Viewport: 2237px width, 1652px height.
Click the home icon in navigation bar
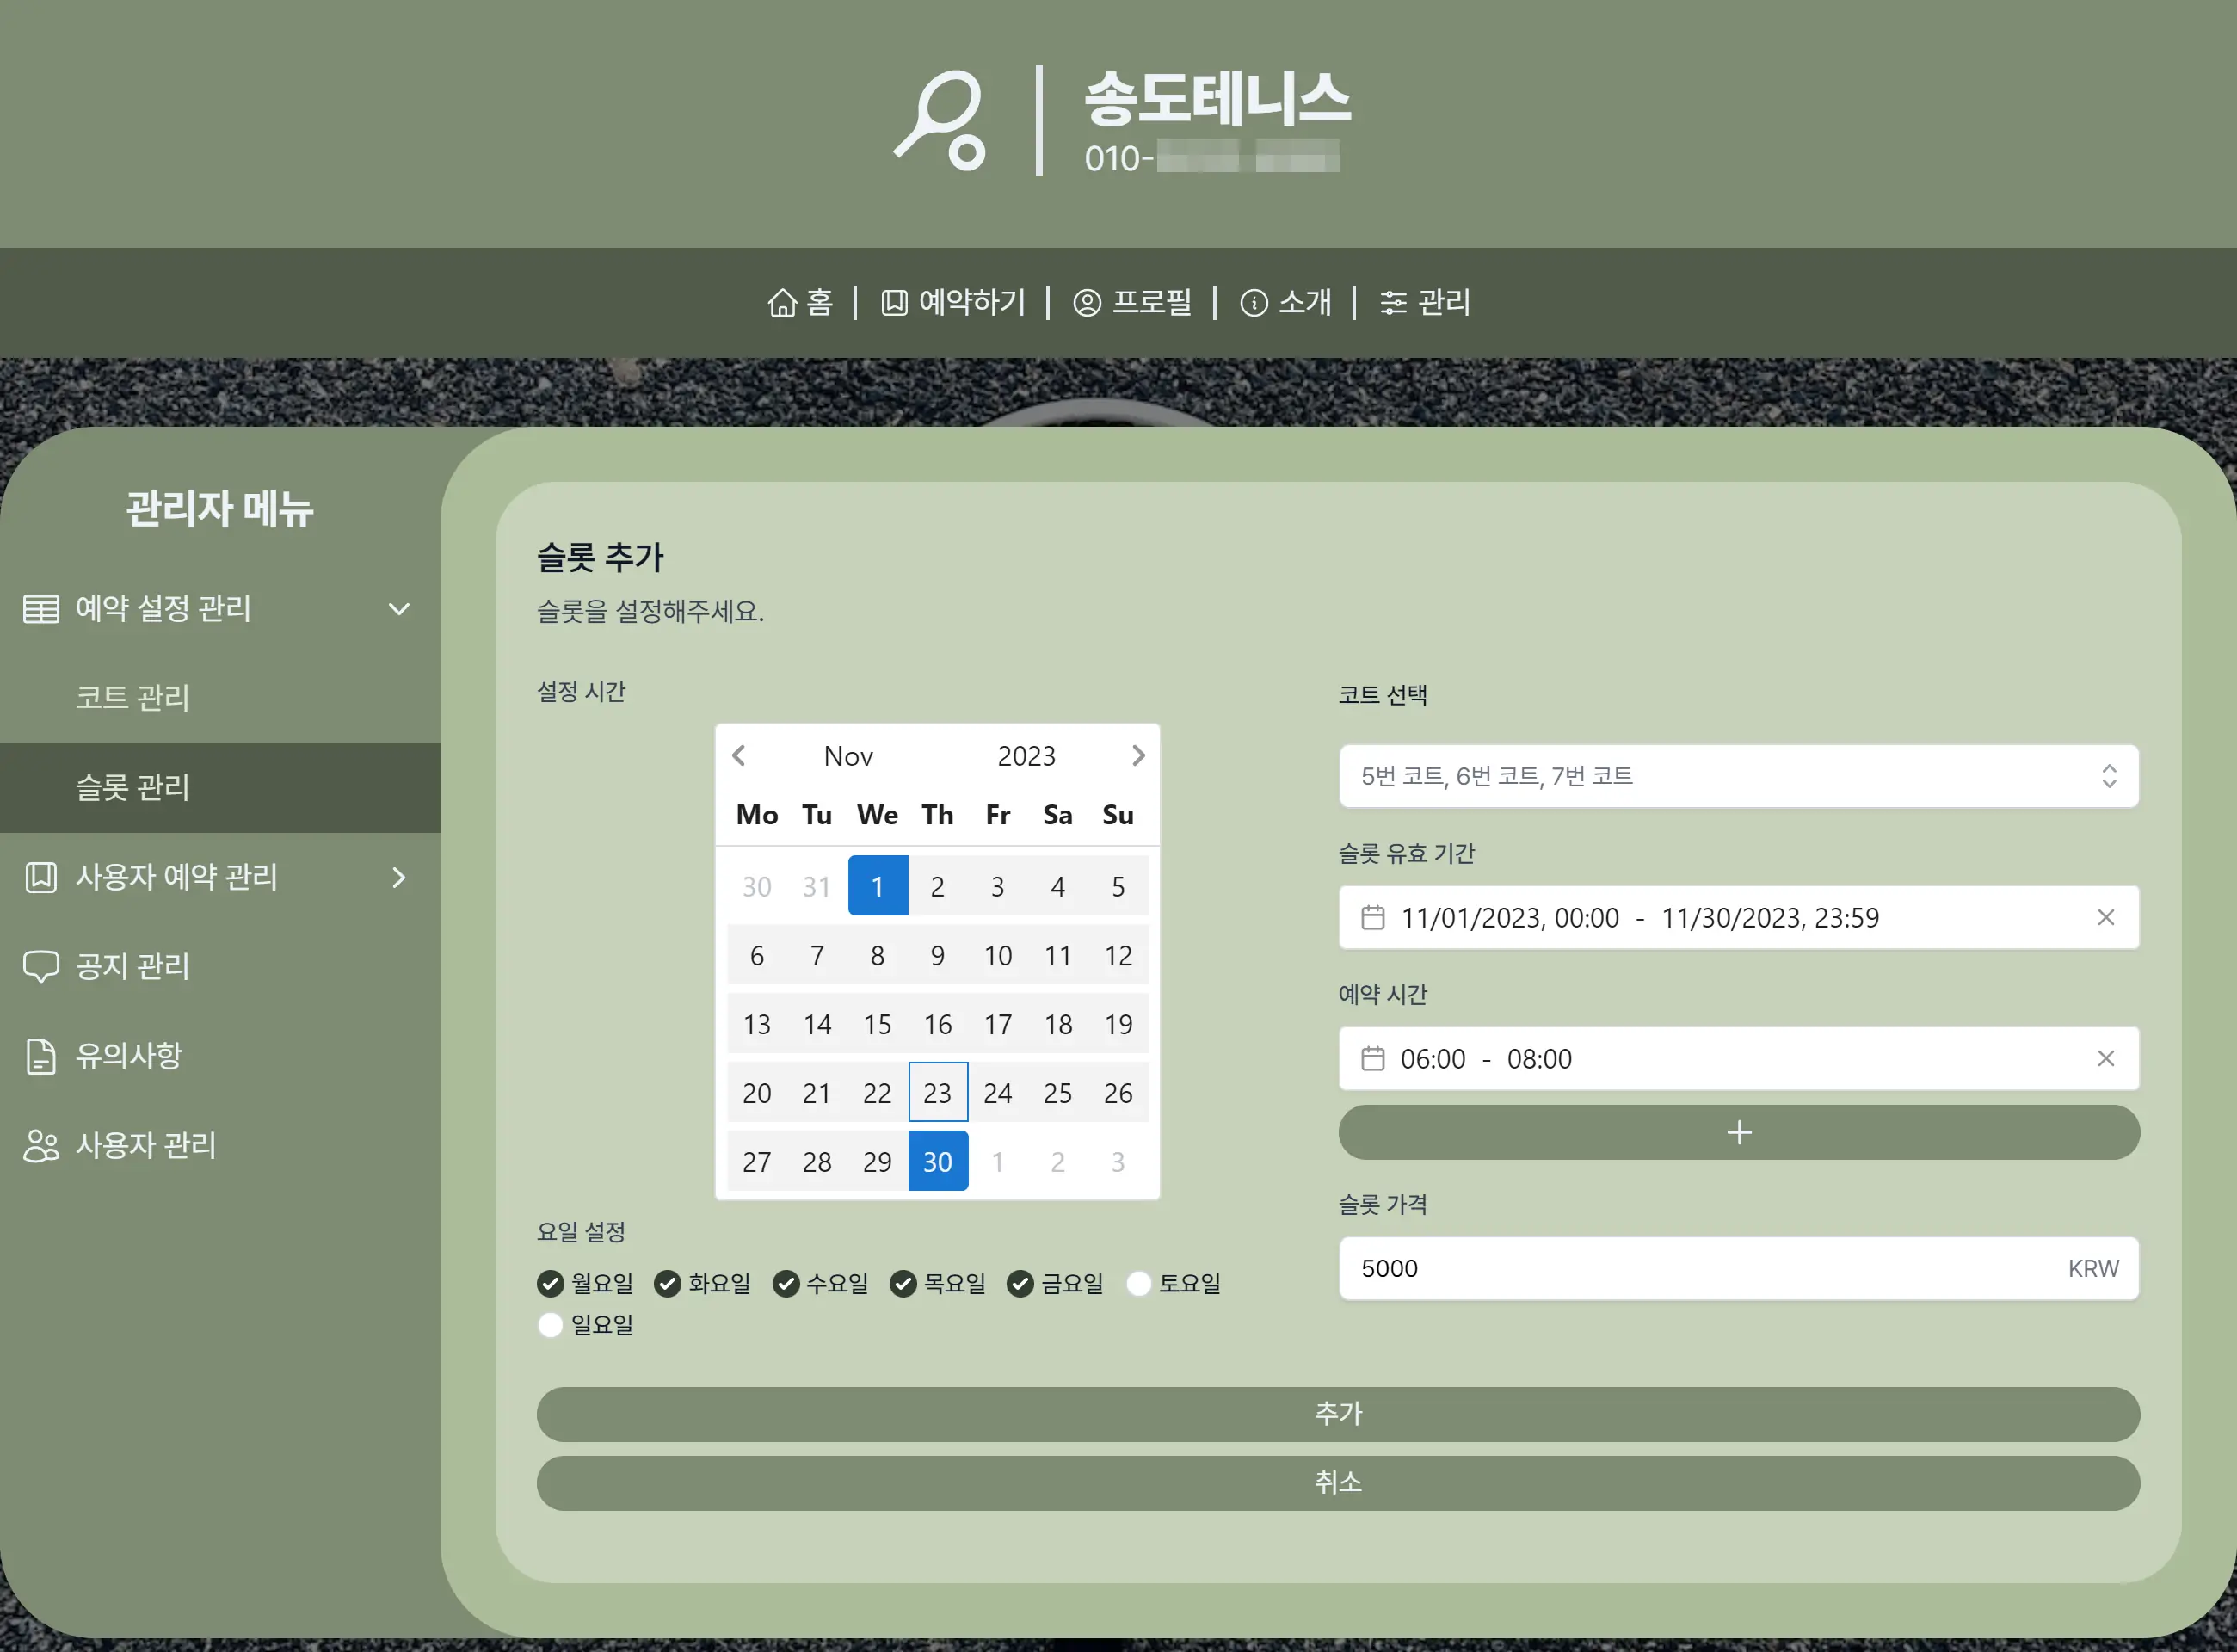click(x=782, y=302)
